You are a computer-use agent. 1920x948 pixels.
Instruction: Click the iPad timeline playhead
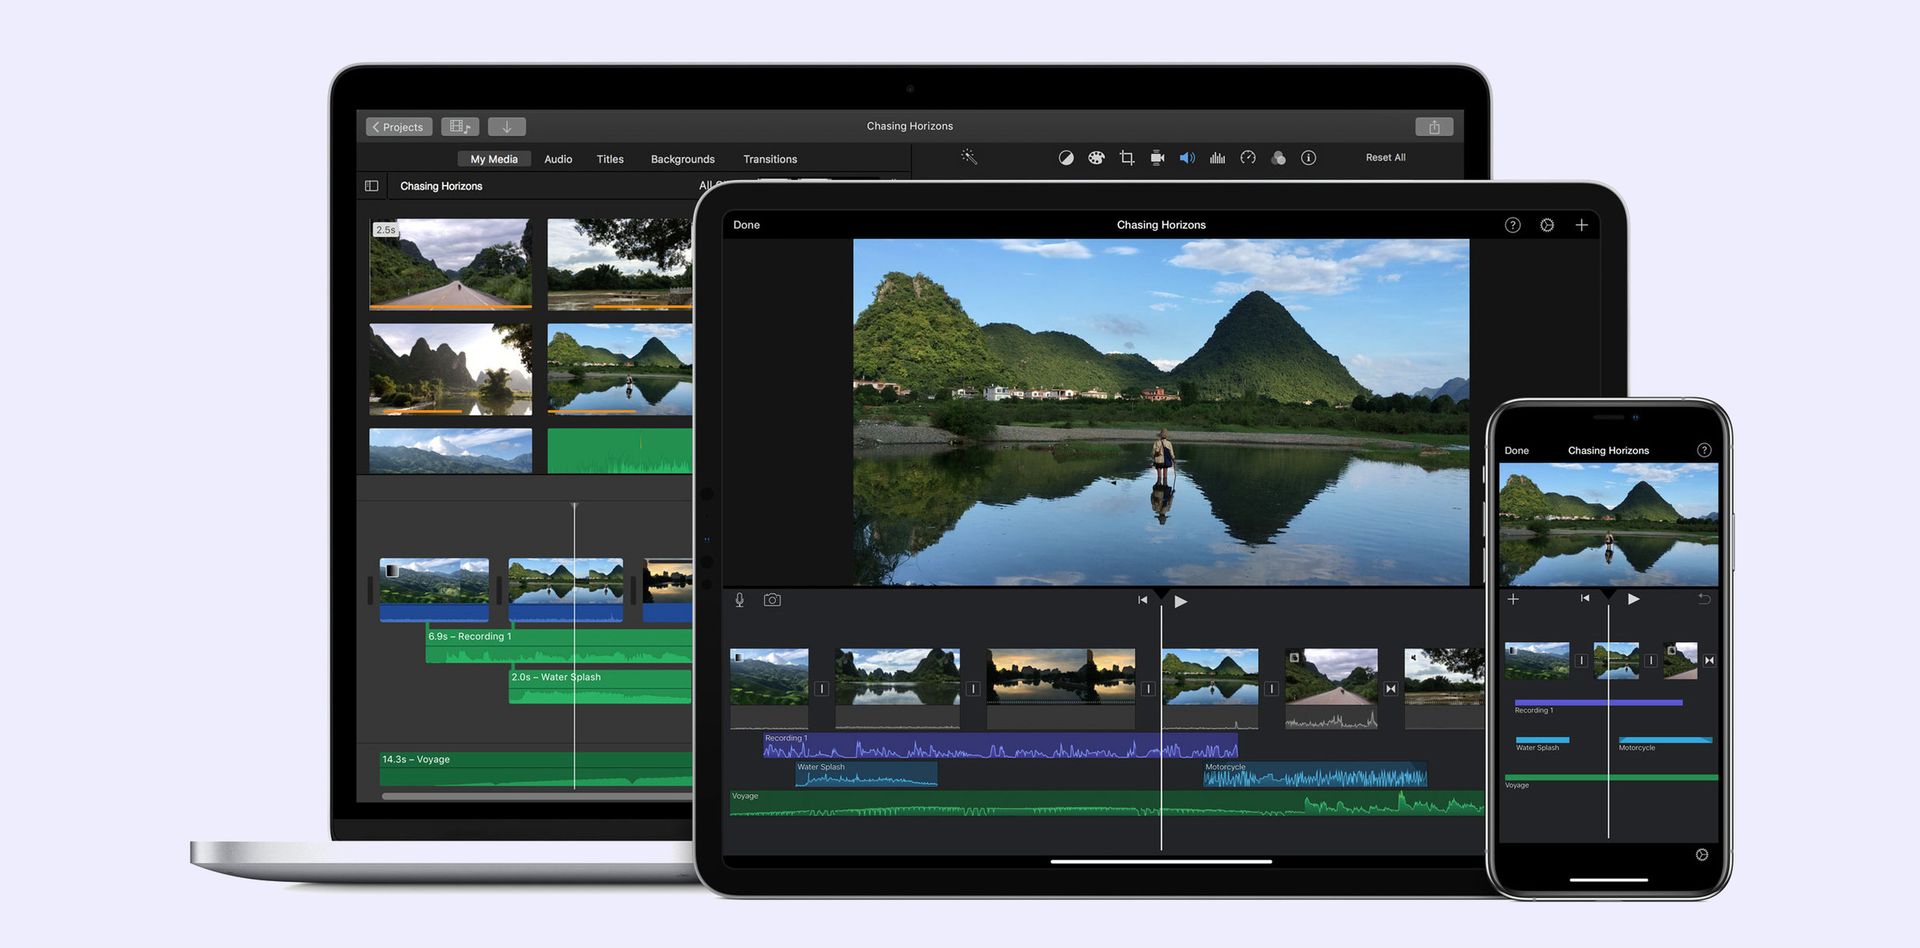coord(1161,720)
